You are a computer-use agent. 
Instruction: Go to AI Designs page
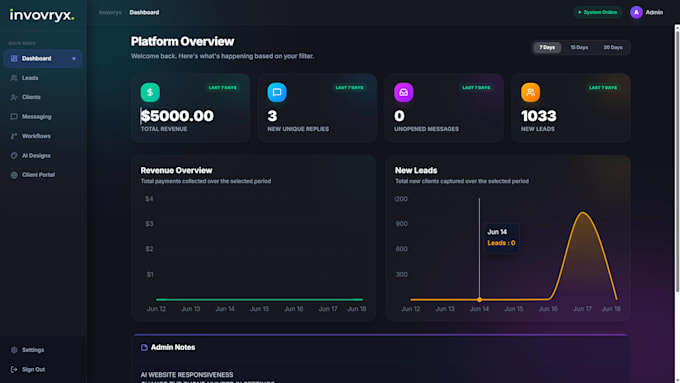tap(42, 155)
